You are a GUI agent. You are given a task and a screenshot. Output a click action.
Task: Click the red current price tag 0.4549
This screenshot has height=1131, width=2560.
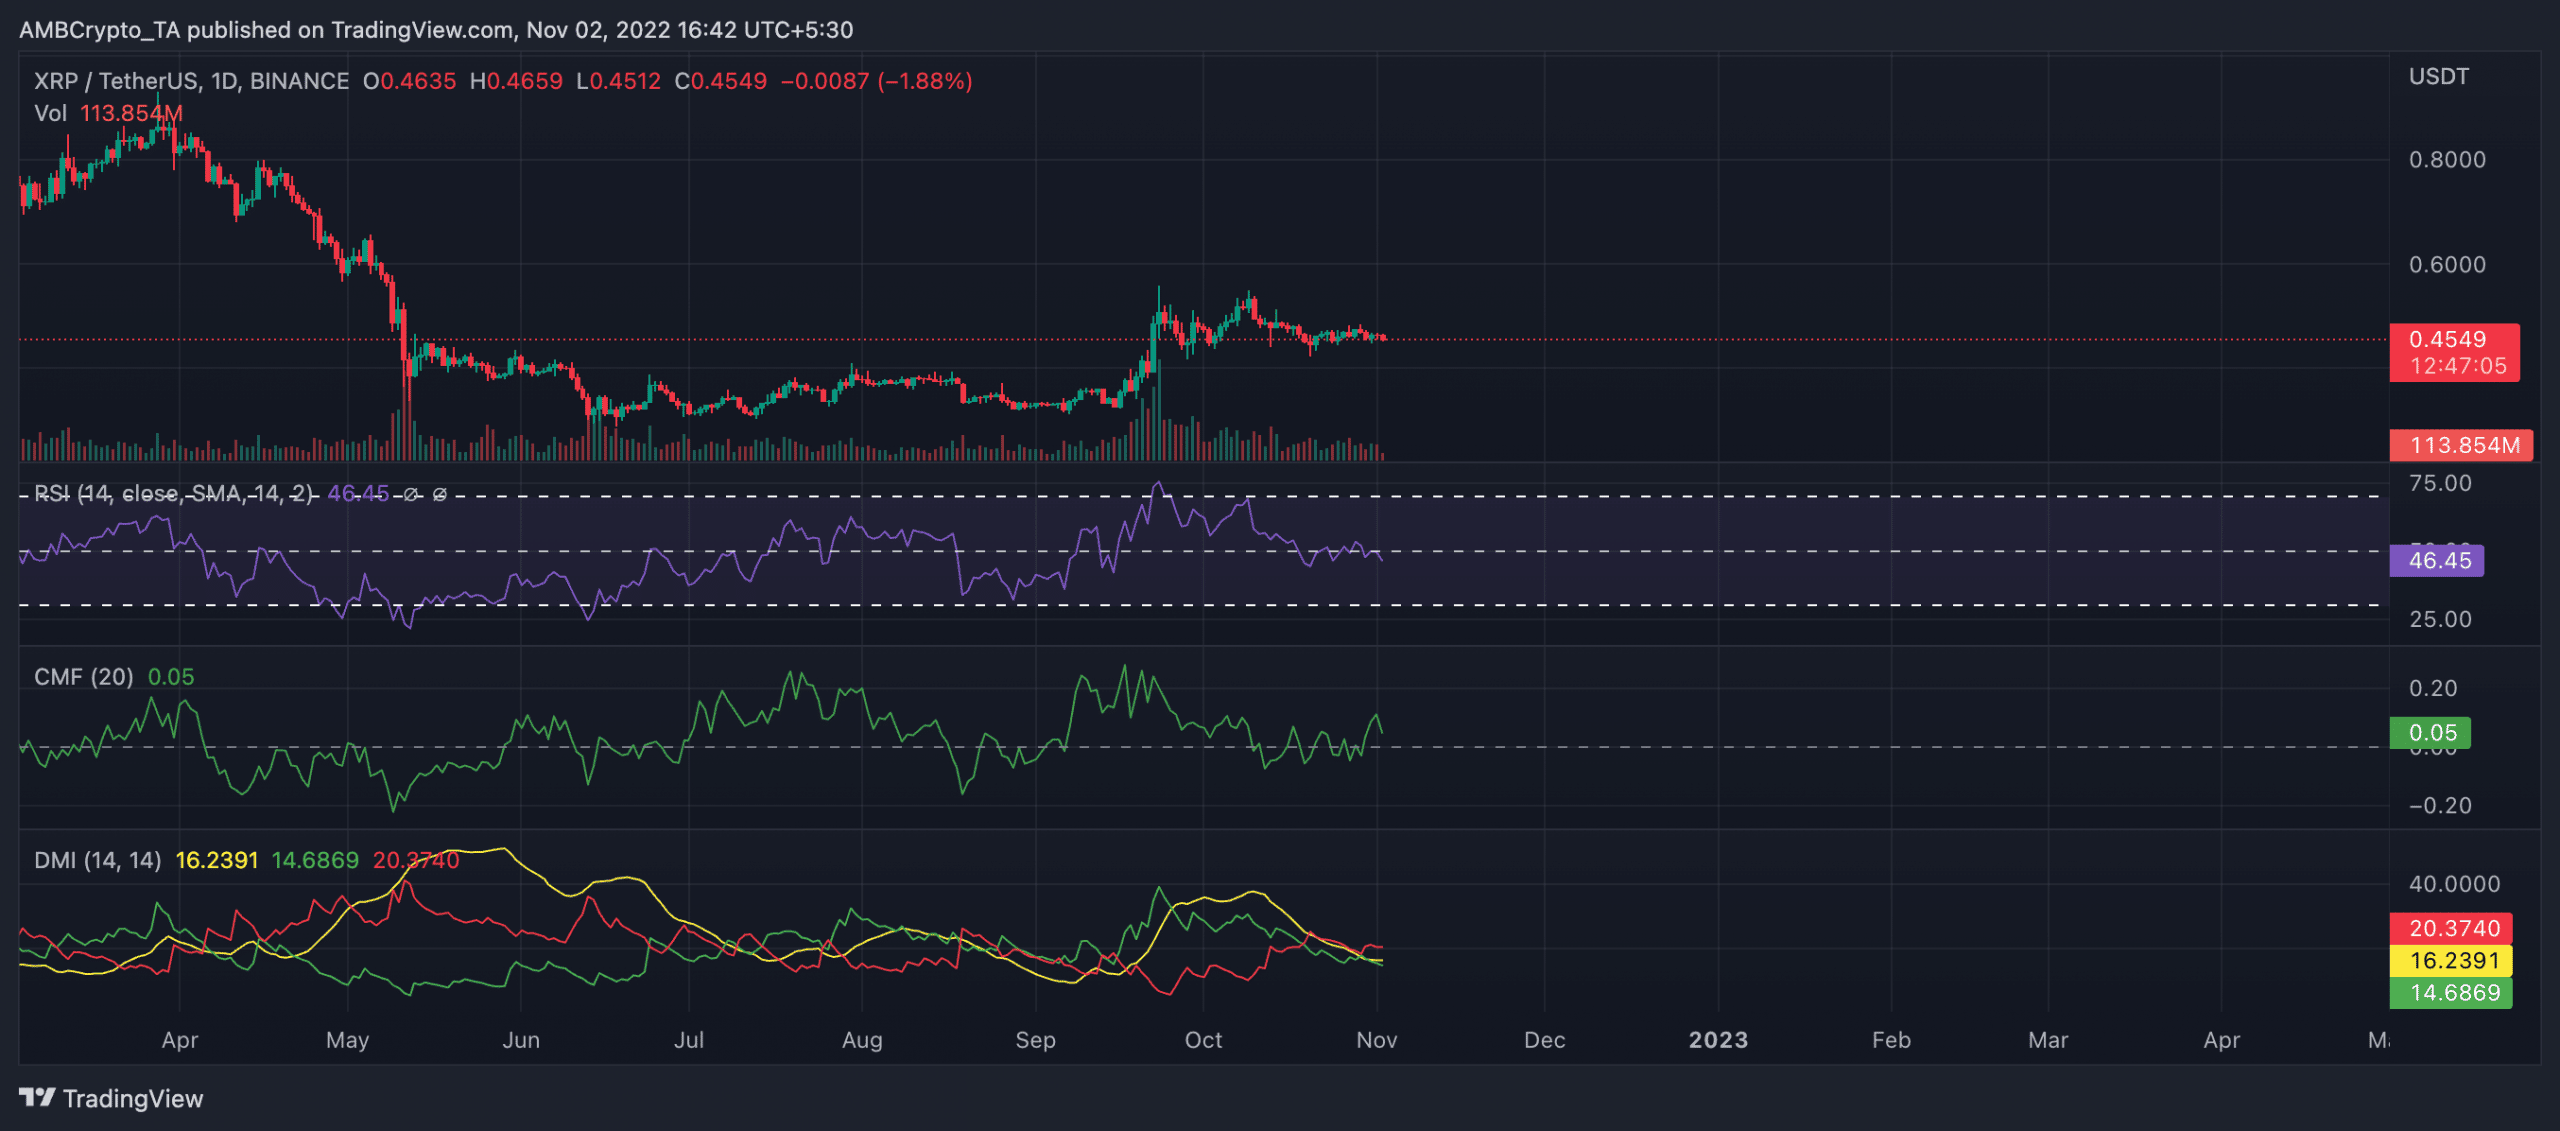(x=2454, y=352)
